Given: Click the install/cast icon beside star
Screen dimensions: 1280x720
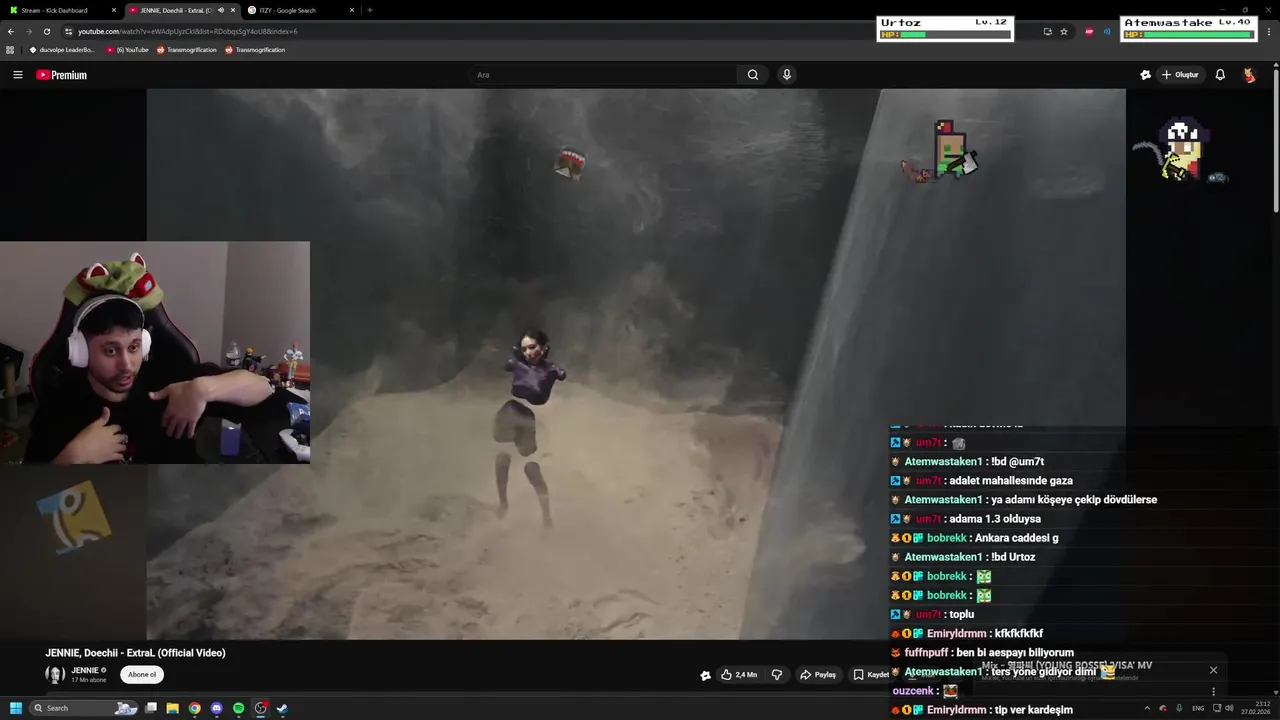Looking at the screenshot, I should click(x=1047, y=31).
